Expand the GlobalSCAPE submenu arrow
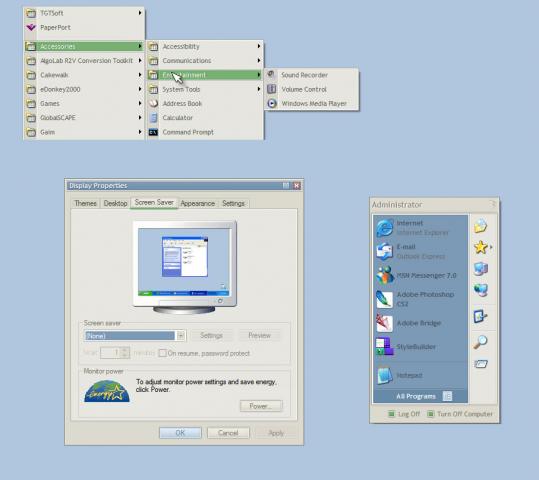The image size is (539, 480). (140, 117)
